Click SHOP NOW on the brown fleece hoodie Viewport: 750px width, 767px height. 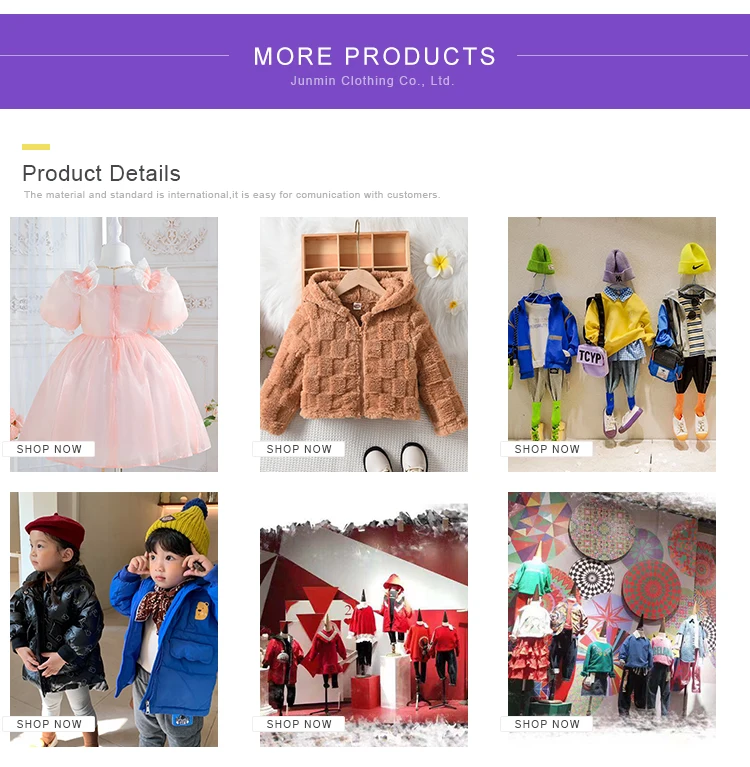tap(299, 449)
